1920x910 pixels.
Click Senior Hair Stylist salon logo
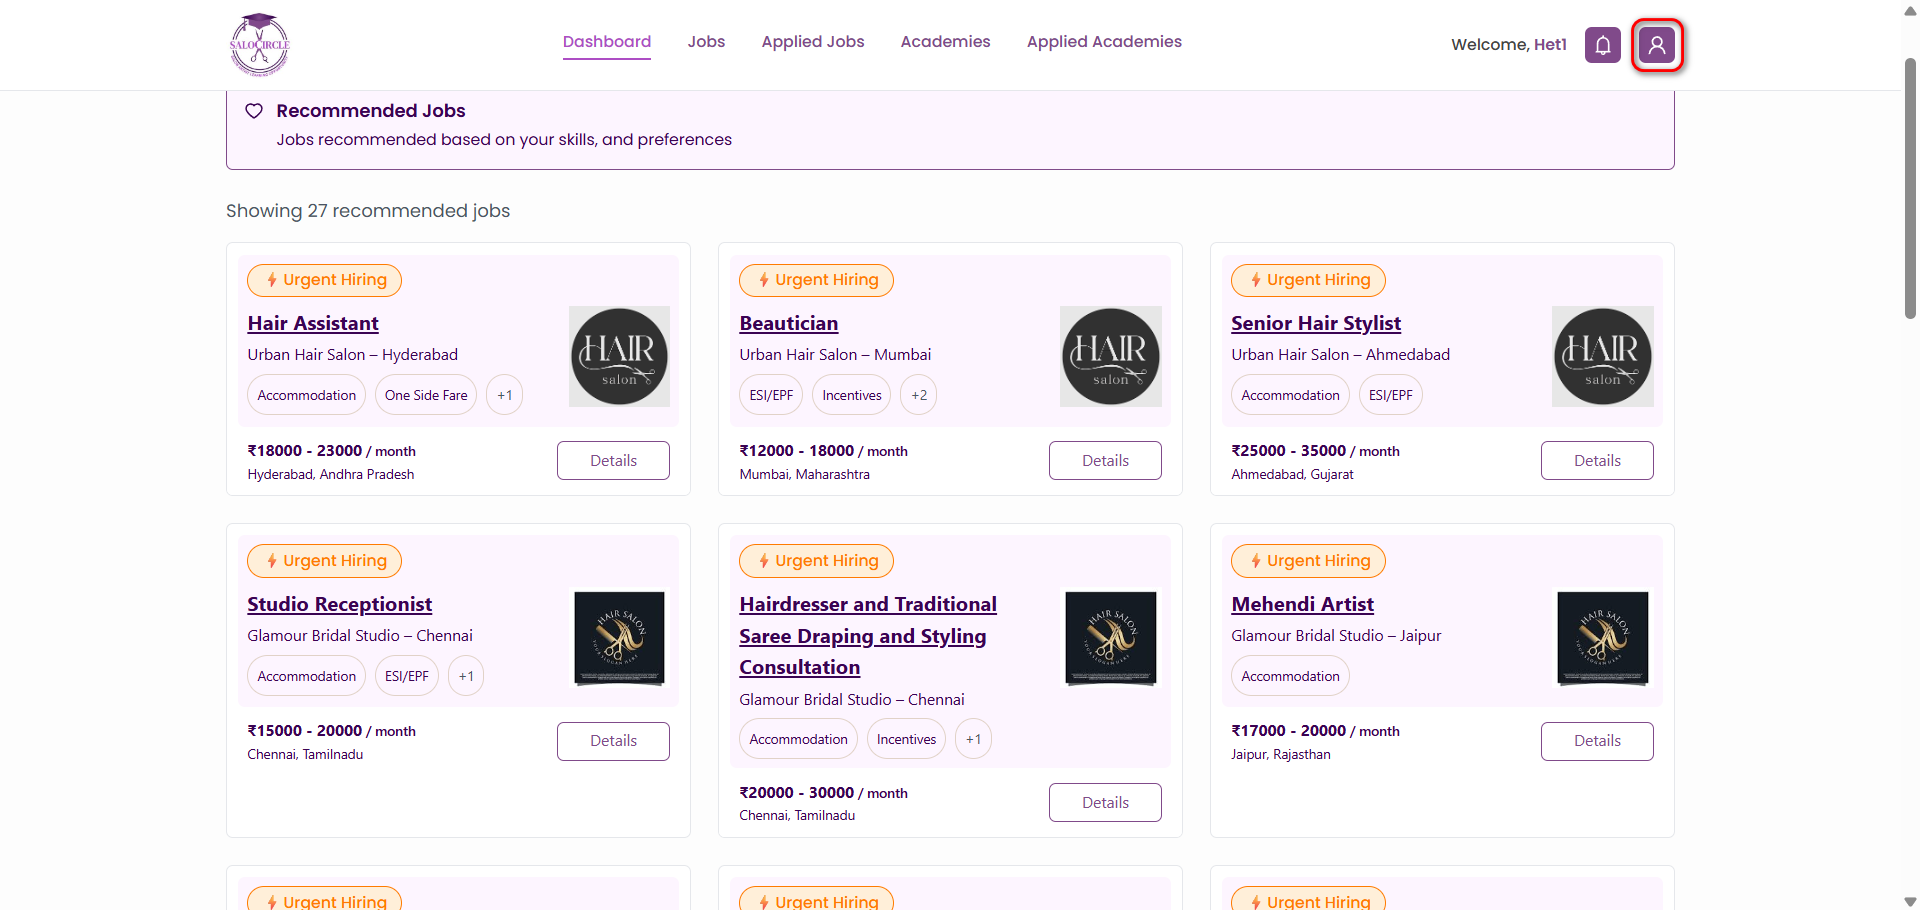coord(1603,356)
